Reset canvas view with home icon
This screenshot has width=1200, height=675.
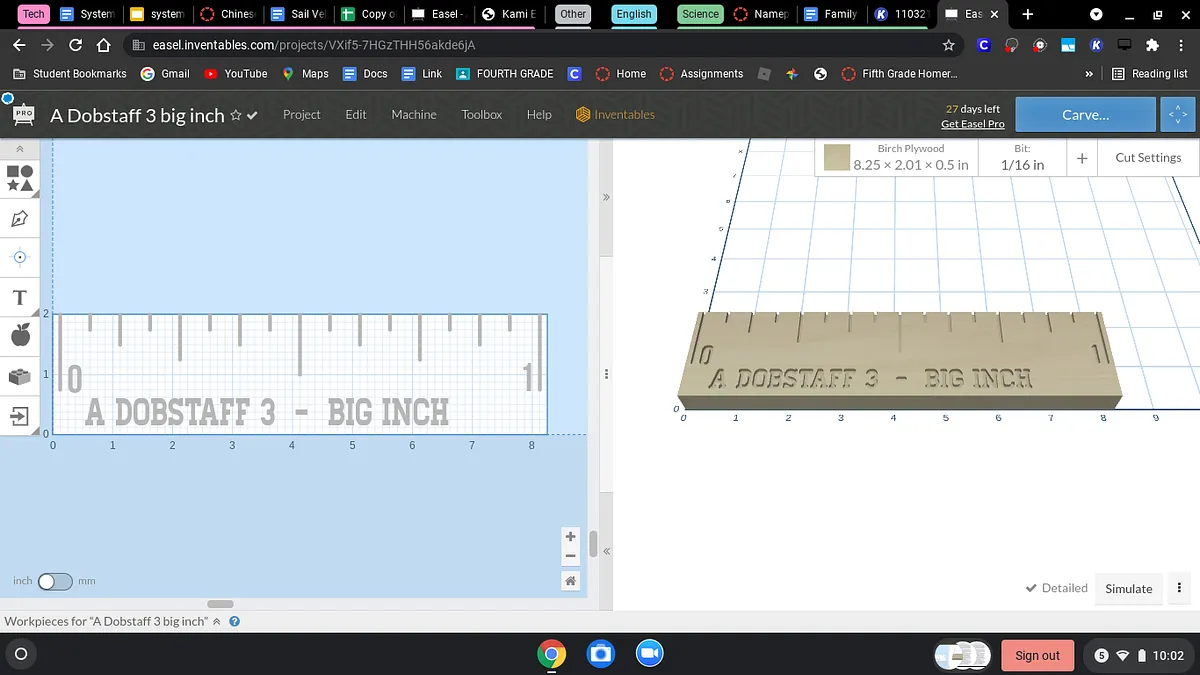click(570, 581)
